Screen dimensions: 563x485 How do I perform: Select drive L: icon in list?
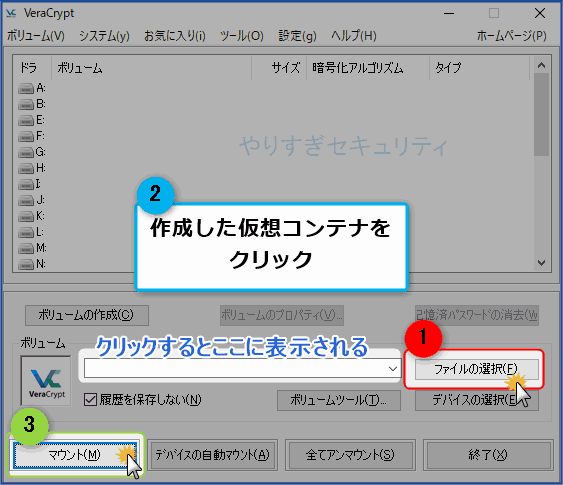[x=26, y=233]
